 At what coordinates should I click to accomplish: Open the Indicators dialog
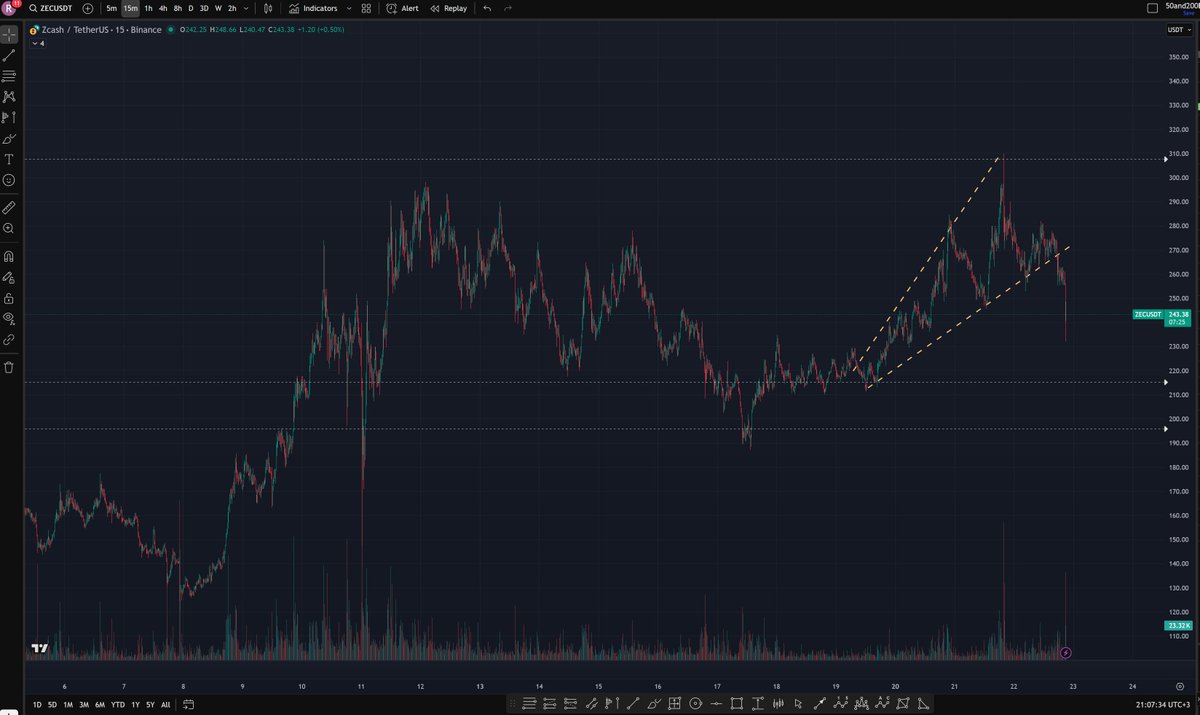click(313, 8)
